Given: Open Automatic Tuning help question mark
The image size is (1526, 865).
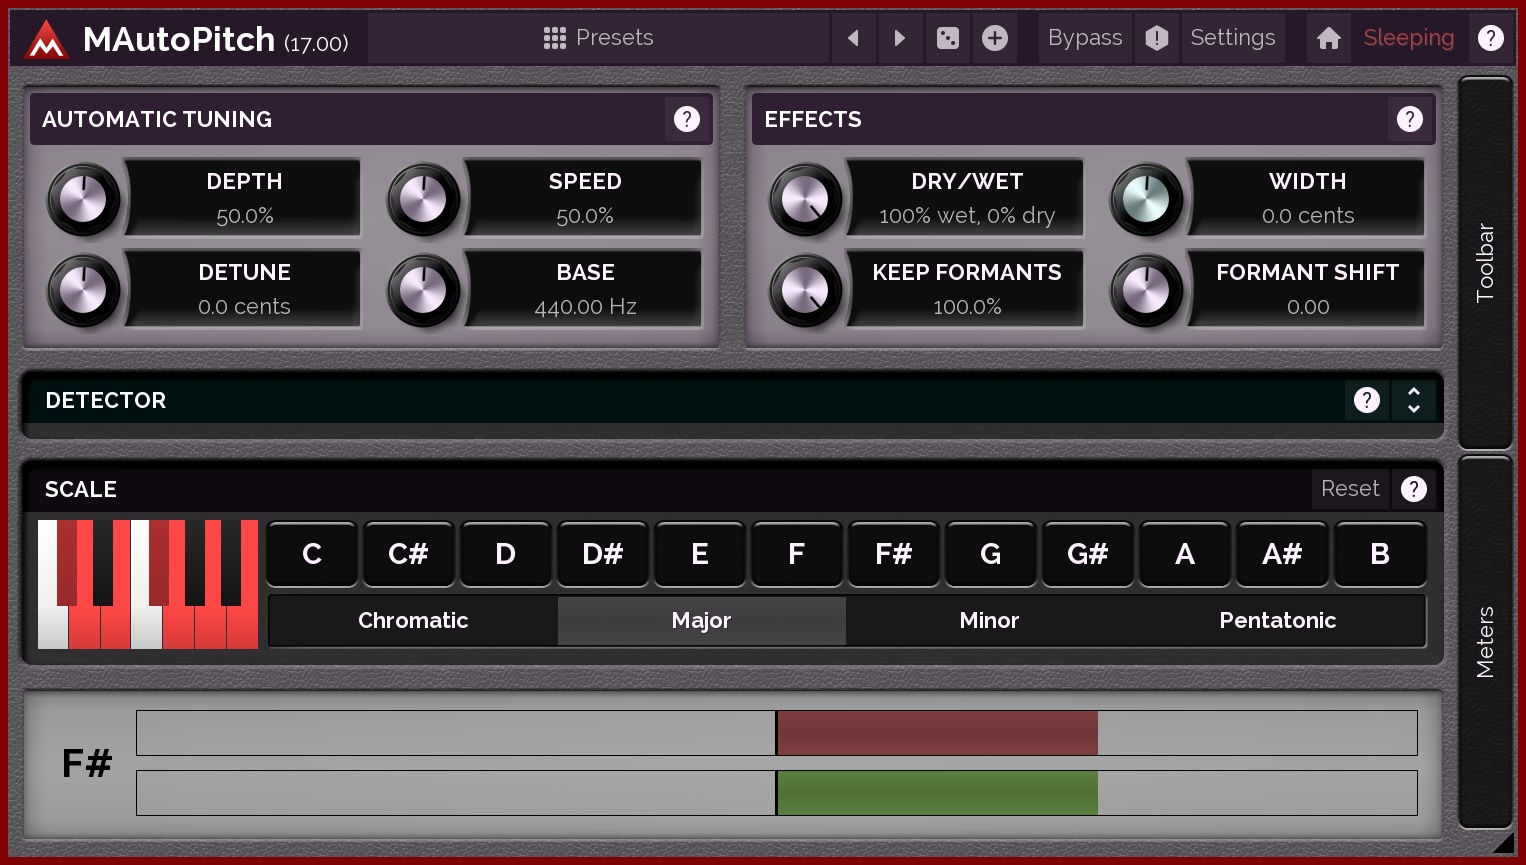Looking at the screenshot, I should 687,119.
